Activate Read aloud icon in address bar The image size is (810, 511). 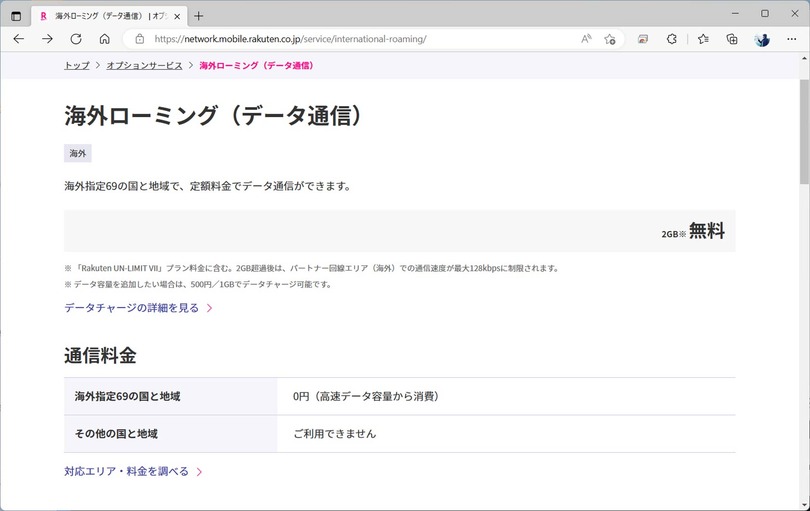(x=586, y=39)
